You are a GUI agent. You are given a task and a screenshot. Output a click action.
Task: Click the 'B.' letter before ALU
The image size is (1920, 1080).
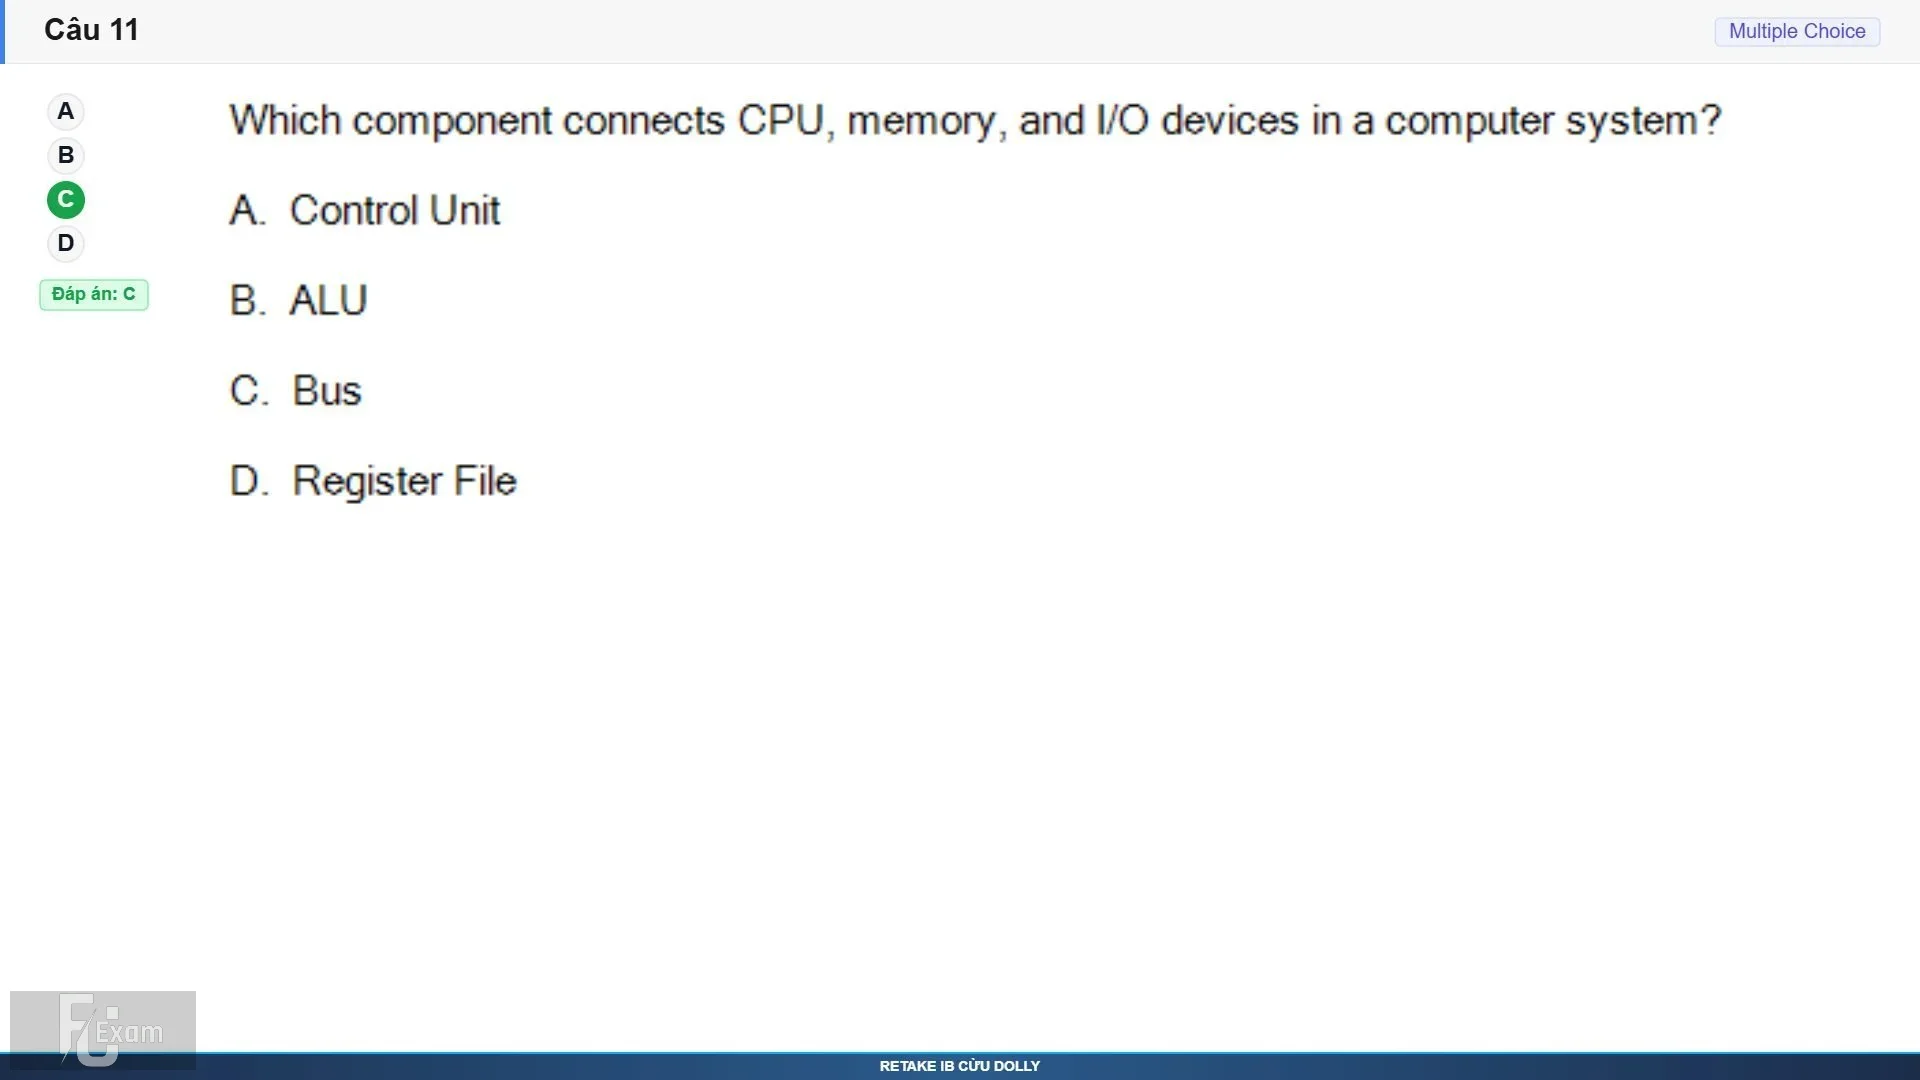pos(247,300)
